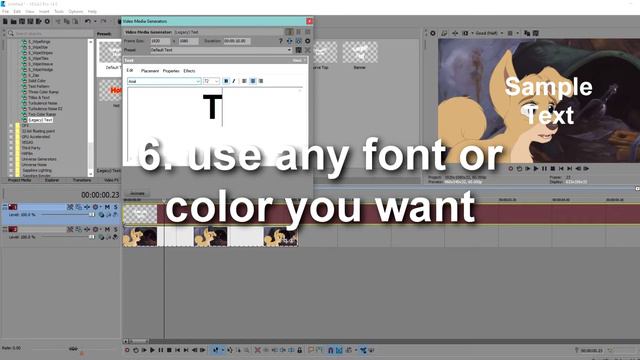Open the Undo history dropdown arrow
640x360 pixels.
tap(95, 21)
